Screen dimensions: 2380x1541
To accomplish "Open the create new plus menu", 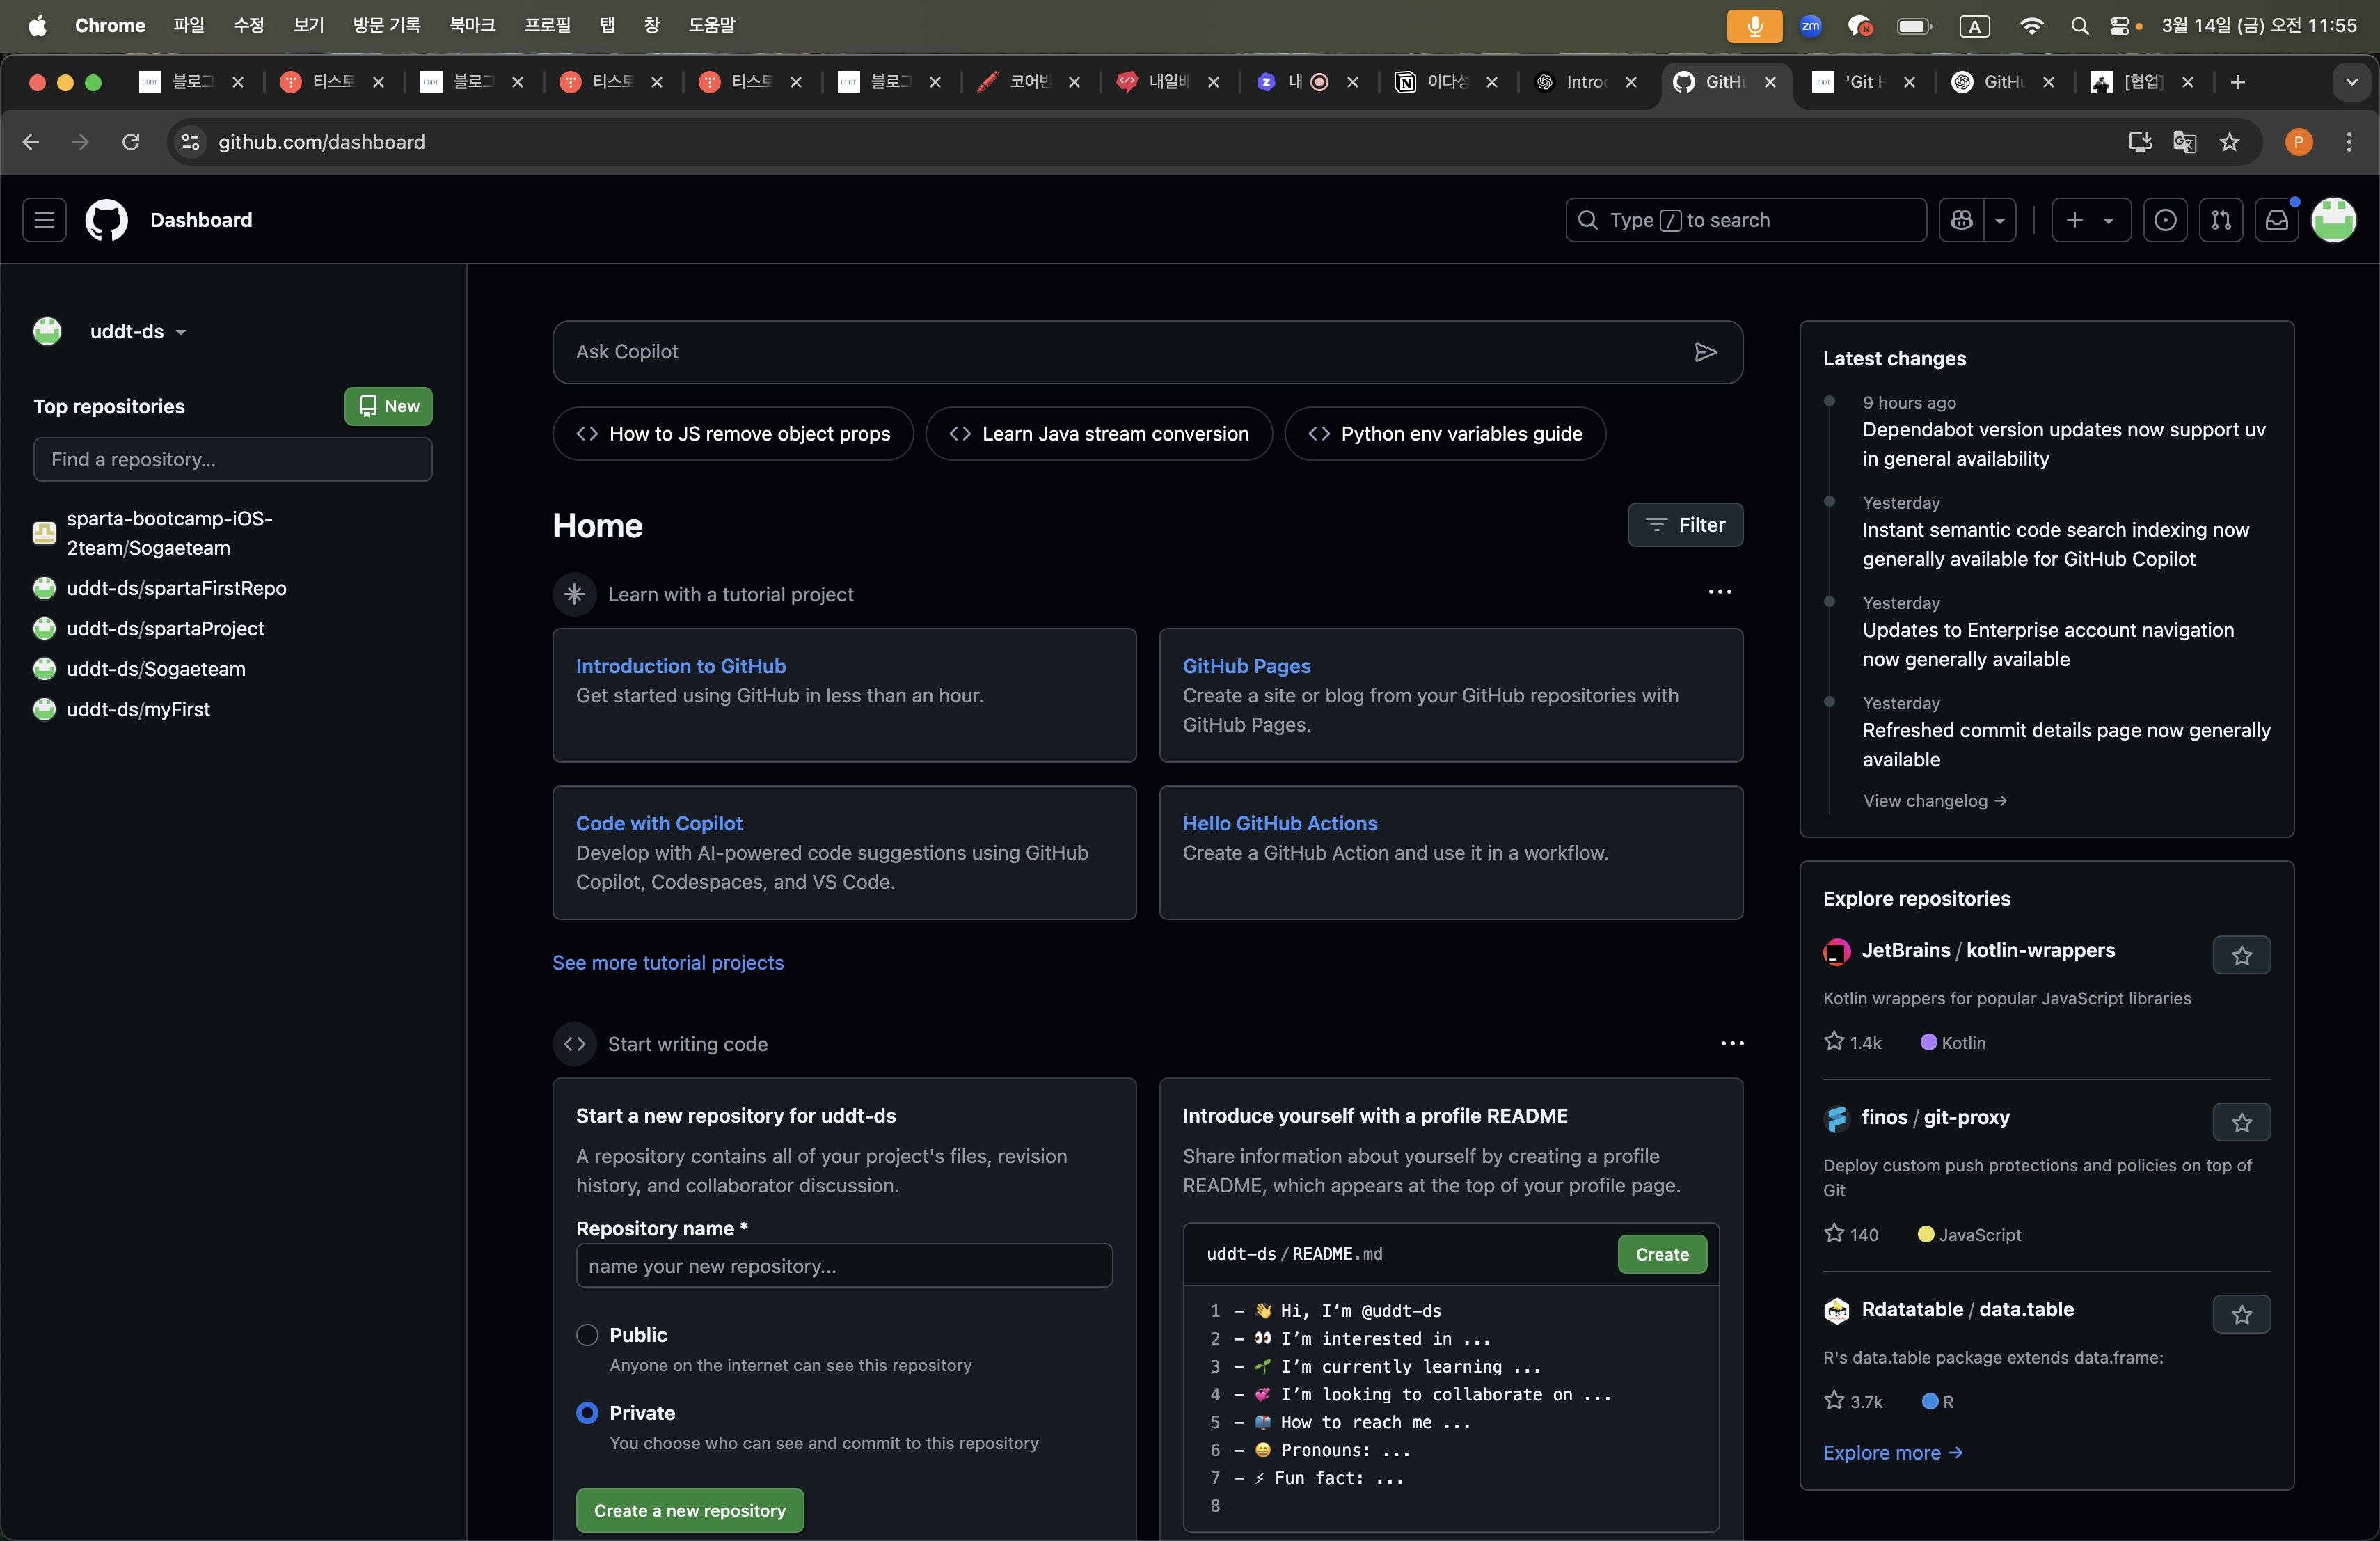I will [2090, 220].
